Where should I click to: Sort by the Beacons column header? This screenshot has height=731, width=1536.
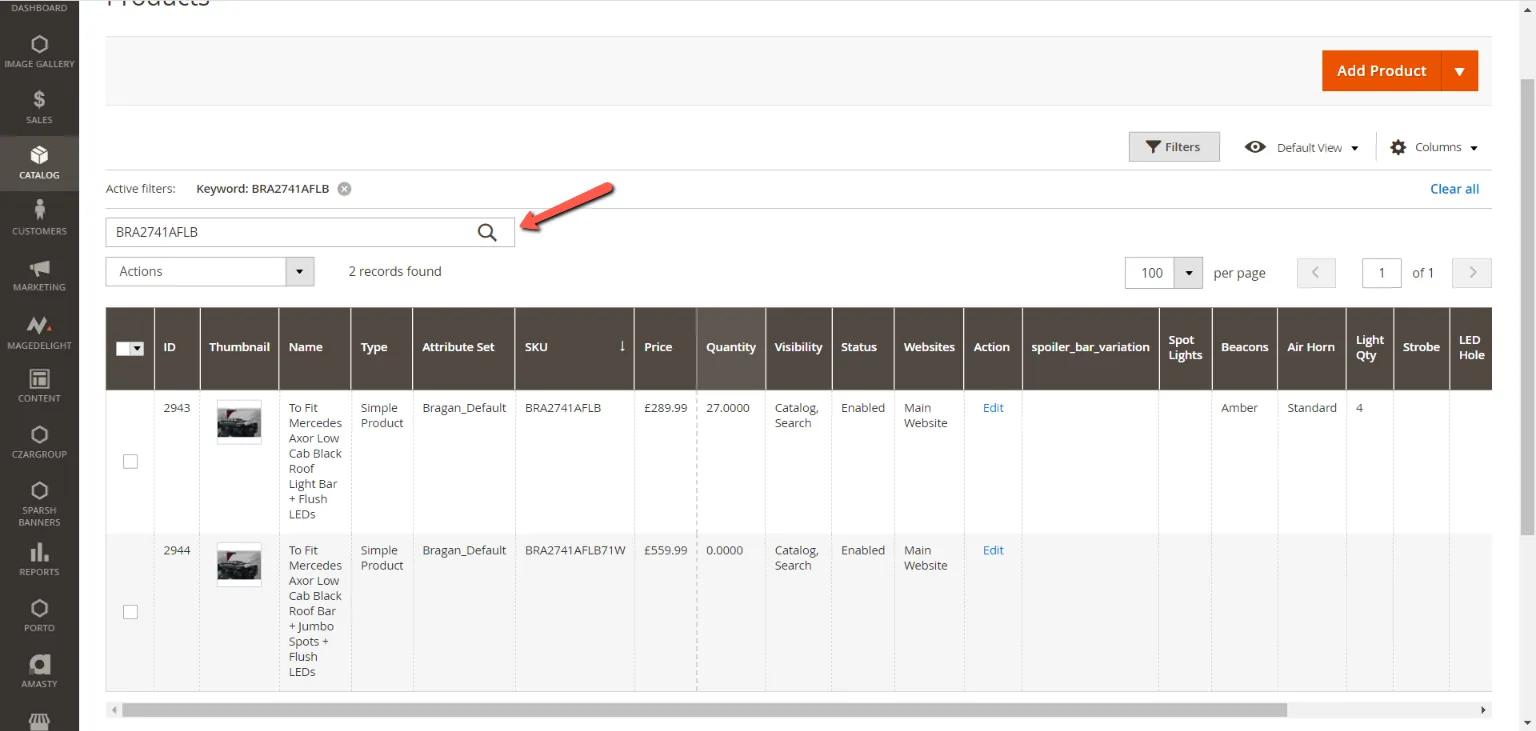(x=1244, y=348)
